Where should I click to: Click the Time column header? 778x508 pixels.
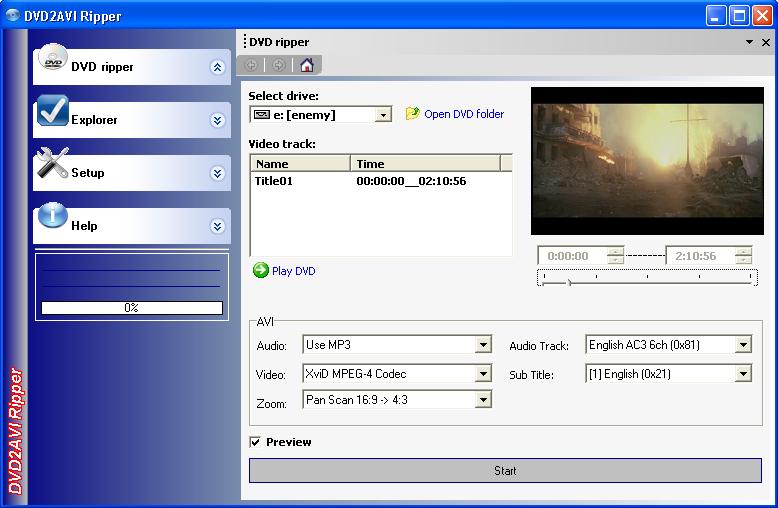coord(426,164)
